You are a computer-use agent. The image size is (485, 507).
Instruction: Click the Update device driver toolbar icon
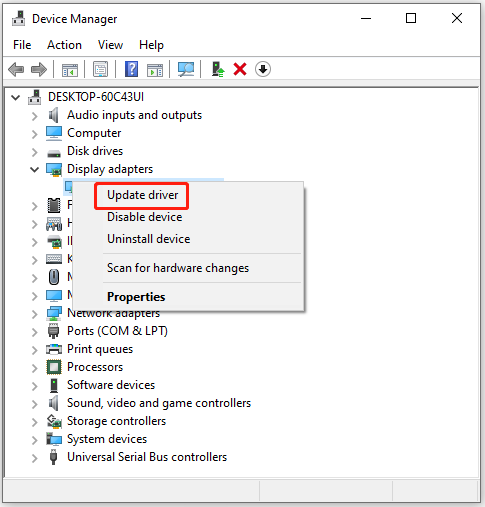[218, 69]
